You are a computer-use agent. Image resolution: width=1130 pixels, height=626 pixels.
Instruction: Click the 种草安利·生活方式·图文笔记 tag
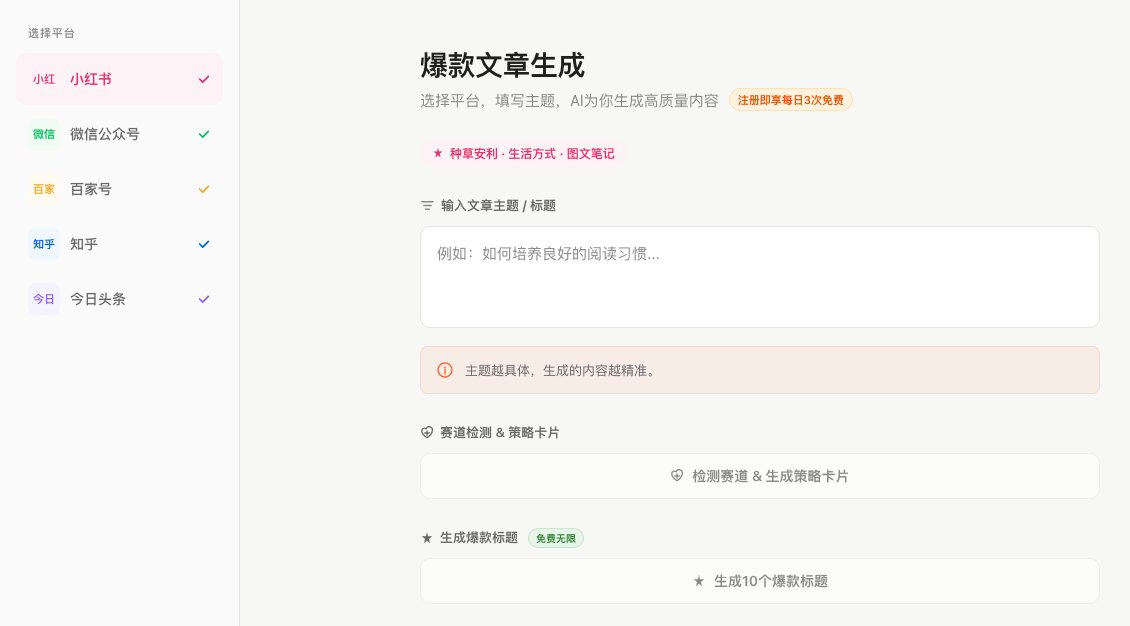click(523, 153)
